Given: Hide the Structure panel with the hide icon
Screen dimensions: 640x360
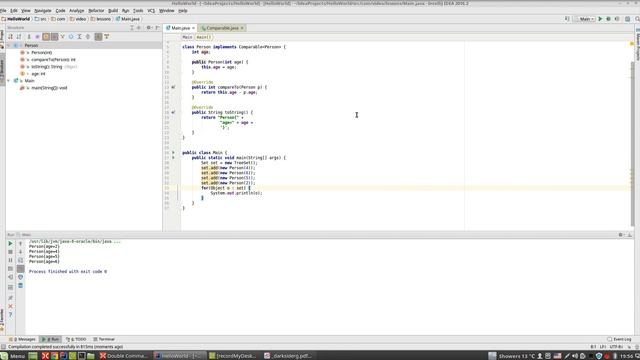Looking at the screenshot, I should [x=158, y=28].
